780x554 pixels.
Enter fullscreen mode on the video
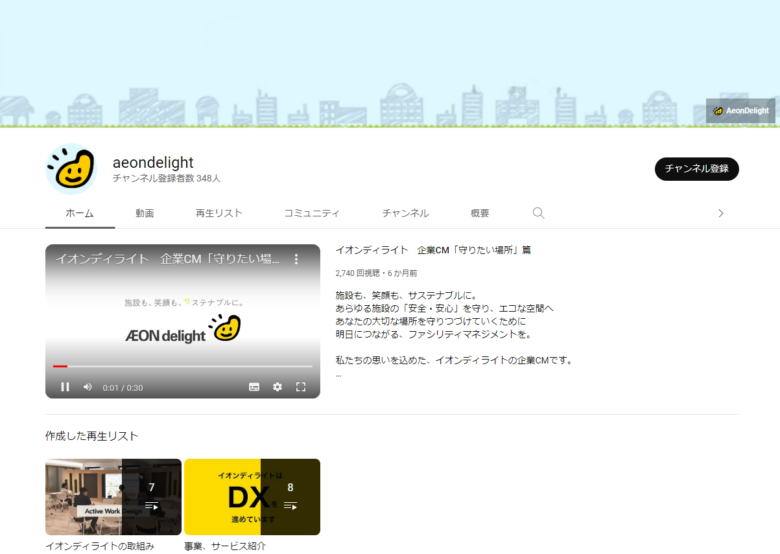click(300, 387)
